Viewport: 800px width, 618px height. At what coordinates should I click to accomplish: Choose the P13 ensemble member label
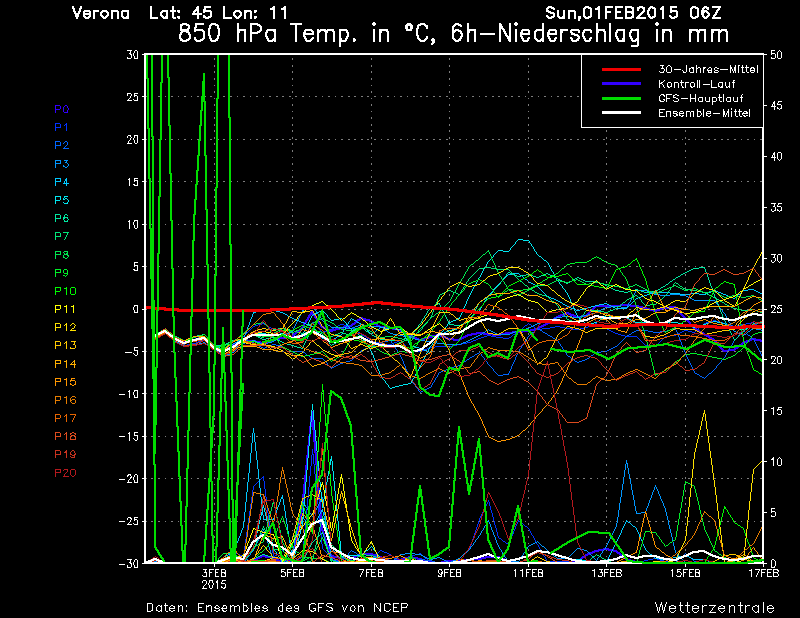coord(64,345)
